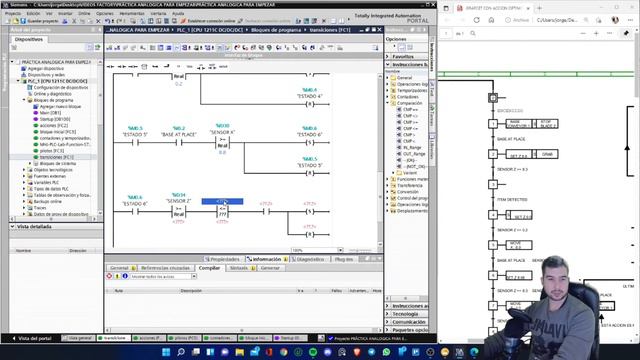Screen dimensions: 640x360
Task: Click the close branch icon in ladder bar
Action: pos(166,66)
